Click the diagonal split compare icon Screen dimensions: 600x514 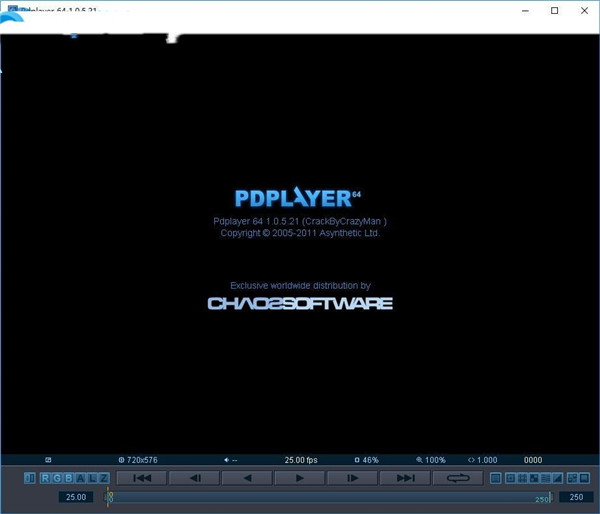click(x=558, y=478)
